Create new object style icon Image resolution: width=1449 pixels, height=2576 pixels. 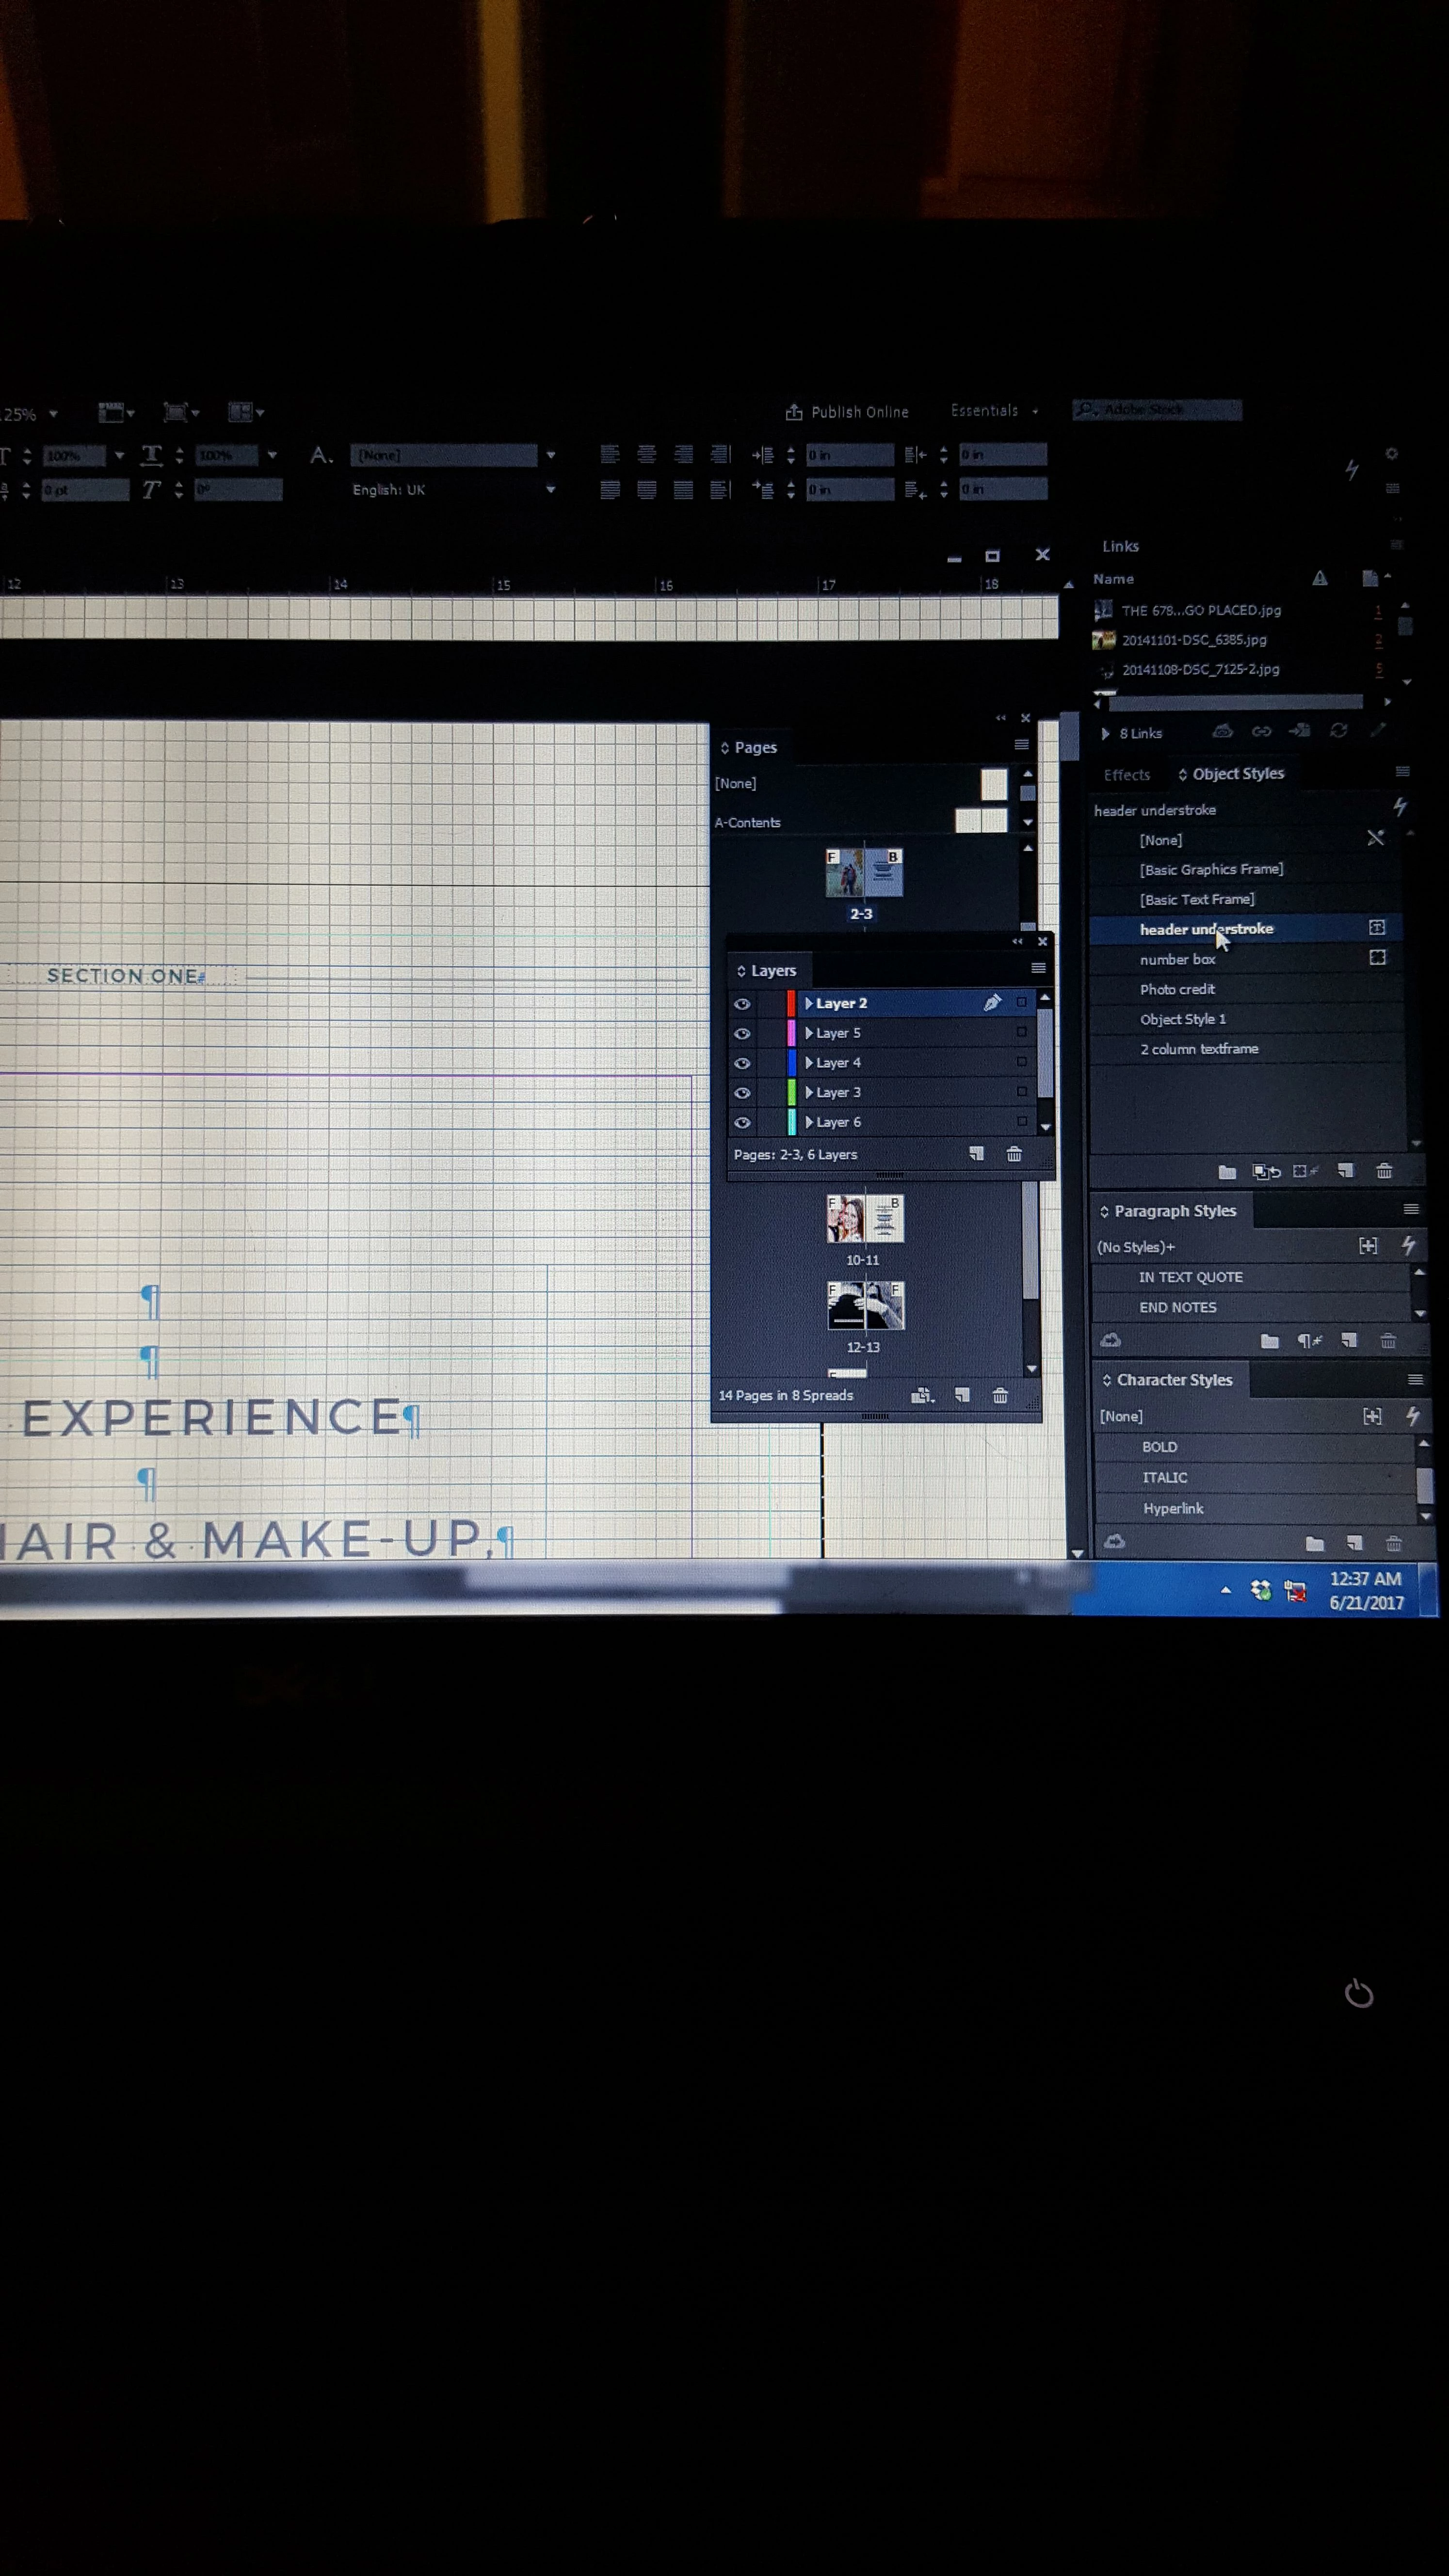[x=1346, y=1171]
